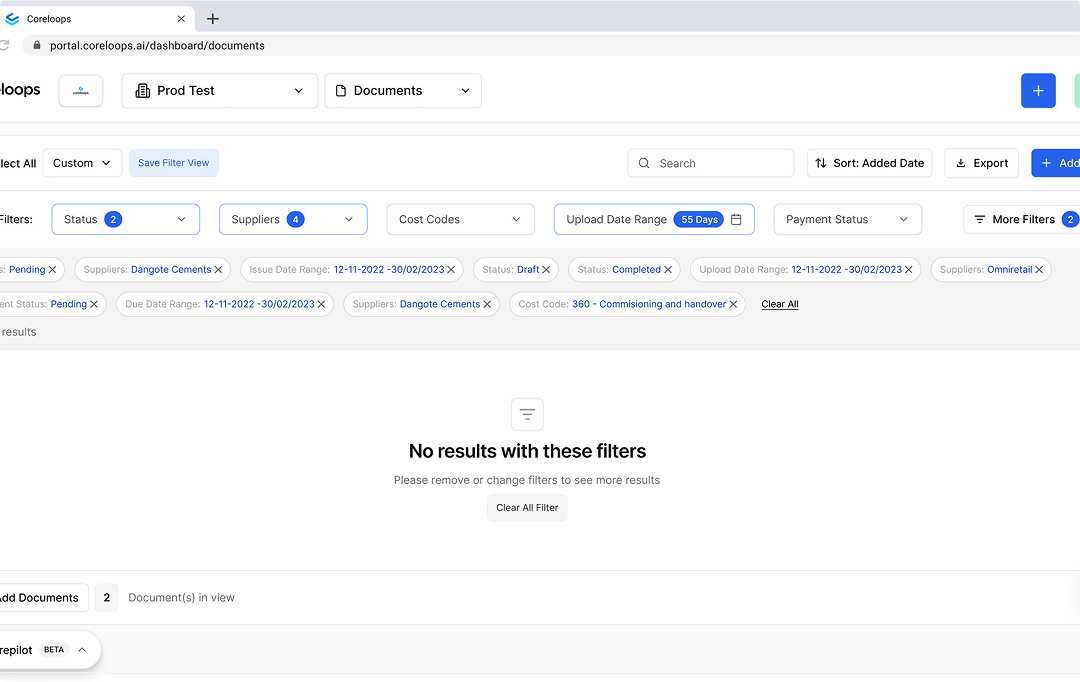Open a new browser tab

point(213,19)
